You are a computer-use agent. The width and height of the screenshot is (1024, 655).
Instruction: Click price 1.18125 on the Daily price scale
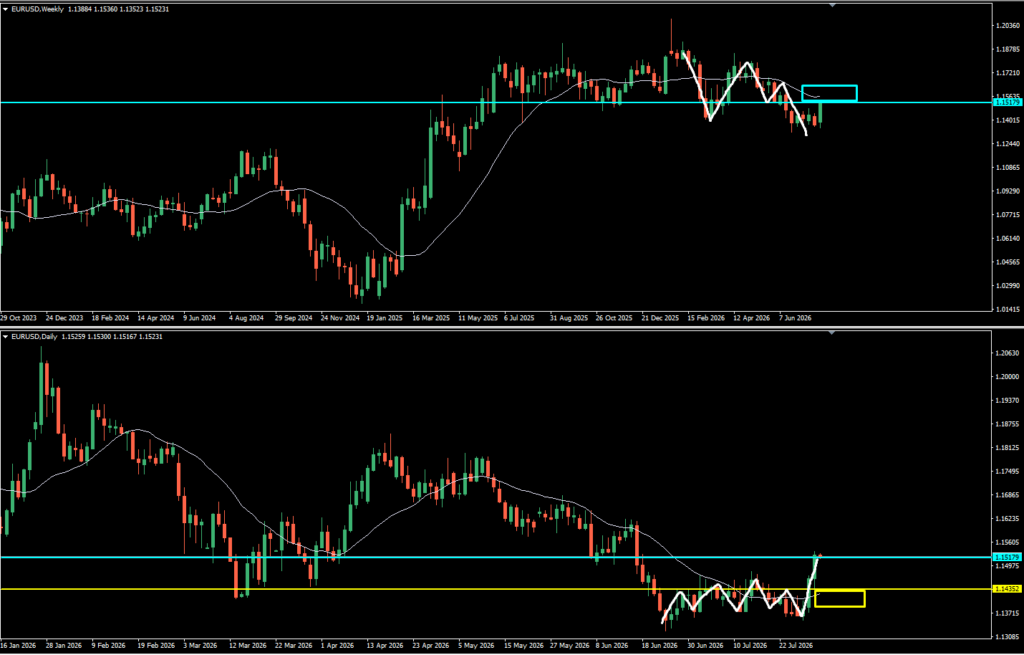coord(1010,448)
